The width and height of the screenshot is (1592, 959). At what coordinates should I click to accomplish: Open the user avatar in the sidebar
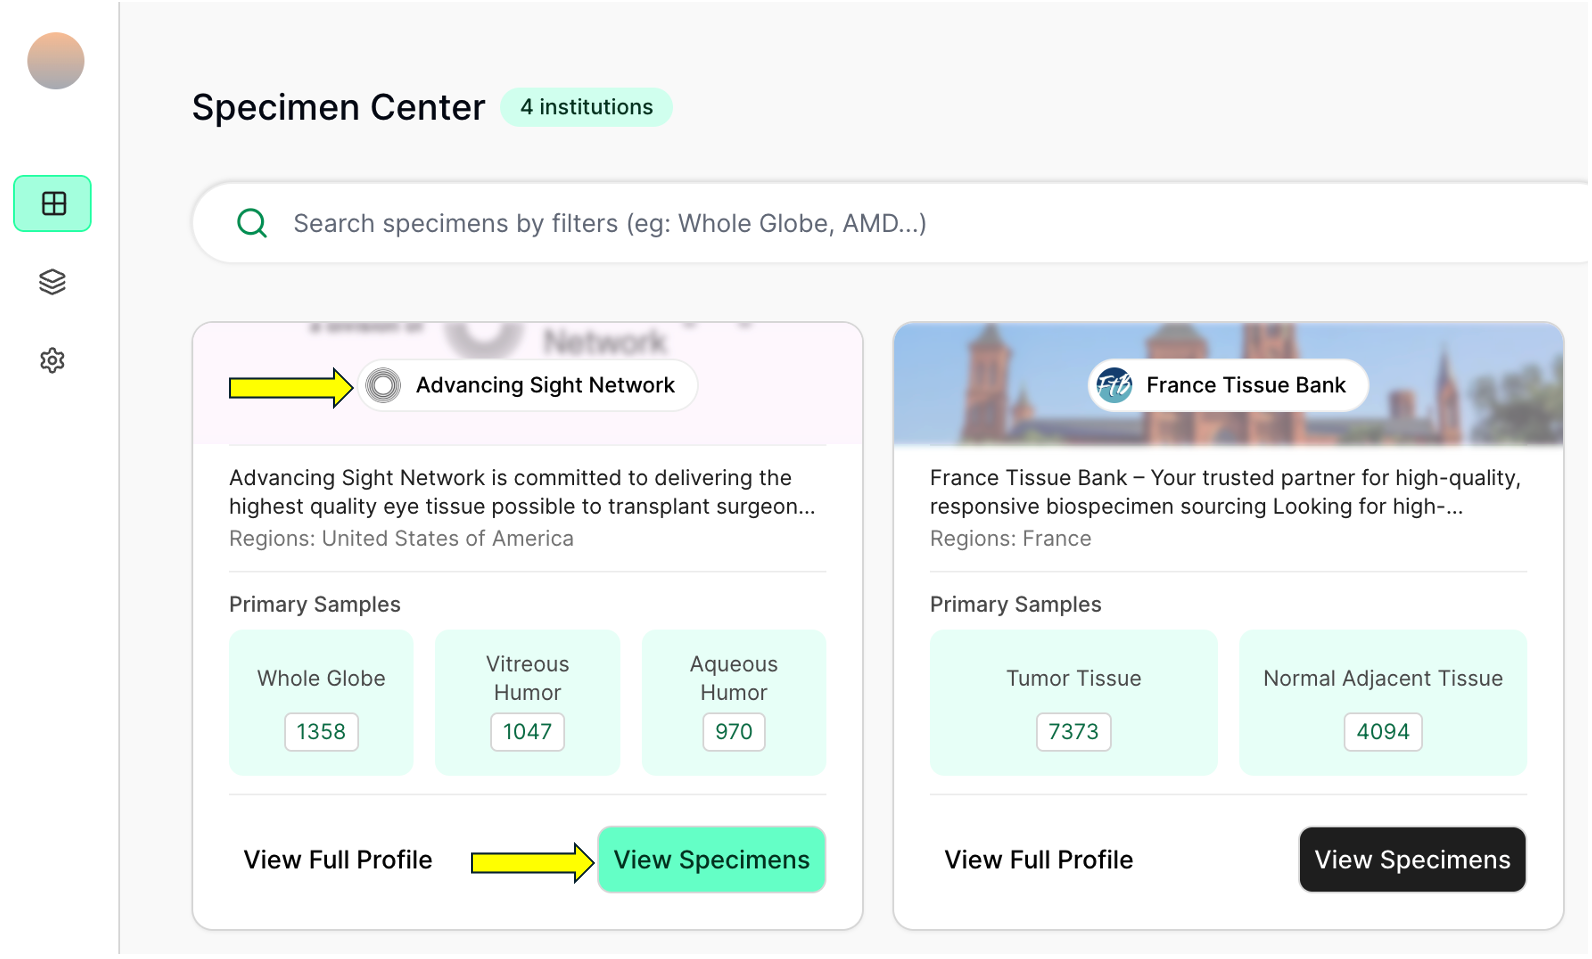pyautogui.click(x=56, y=61)
